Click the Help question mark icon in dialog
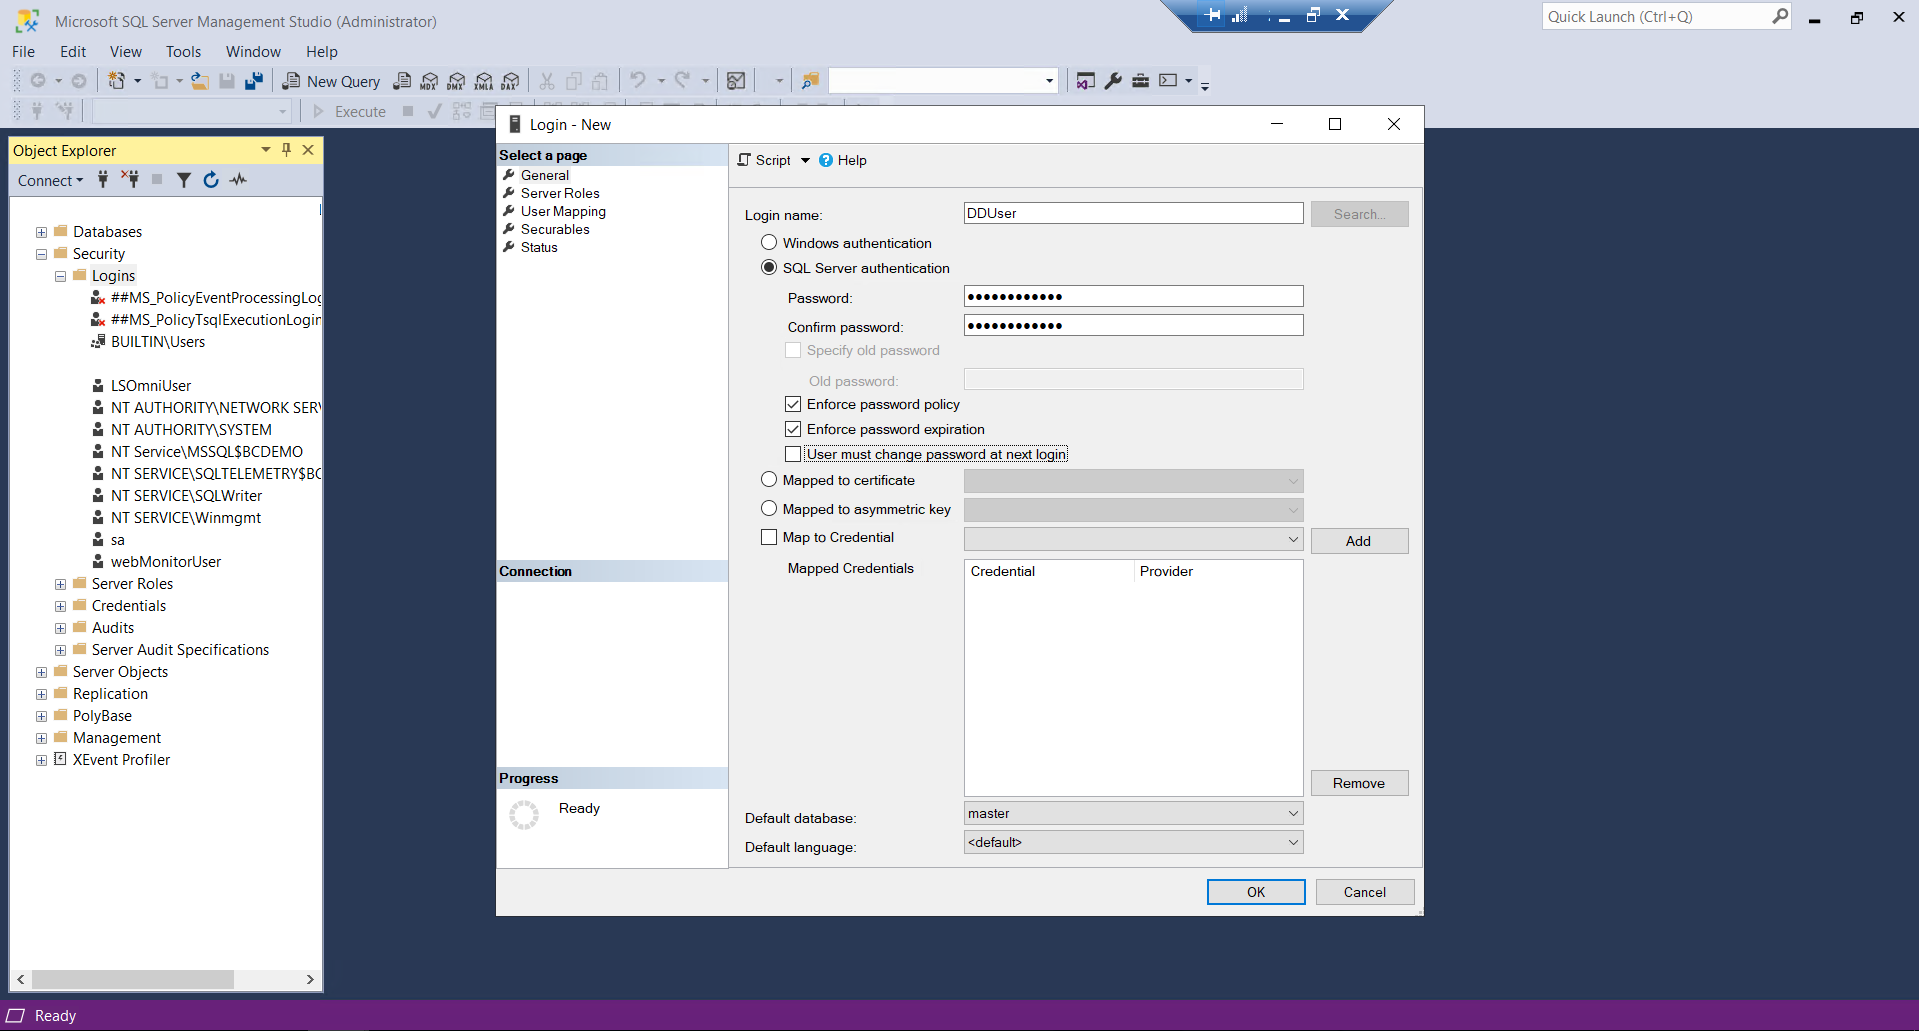 point(826,160)
